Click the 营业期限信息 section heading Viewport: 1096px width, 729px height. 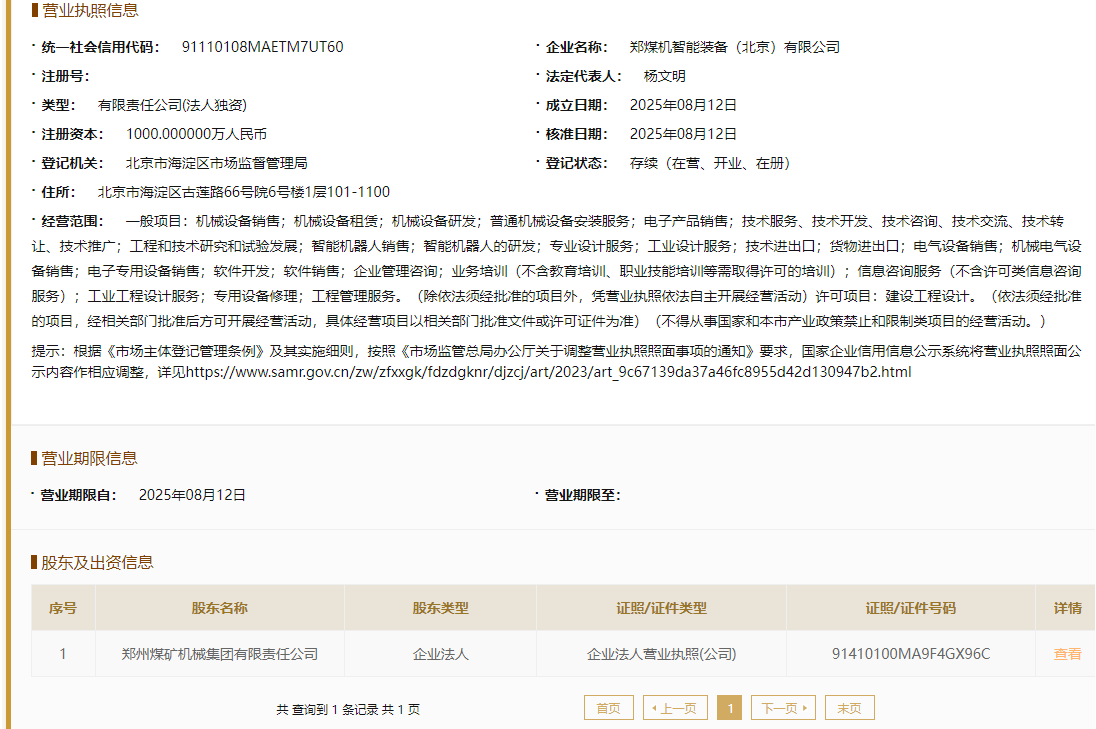coord(89,458)
